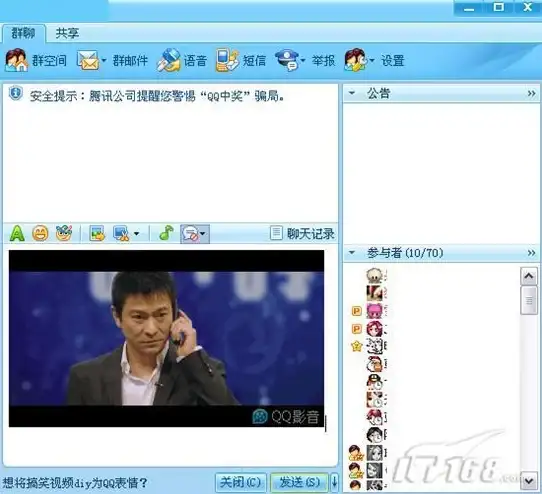542x494 pixels.
Task: Minimize the chat window
Action: point(469,8)
